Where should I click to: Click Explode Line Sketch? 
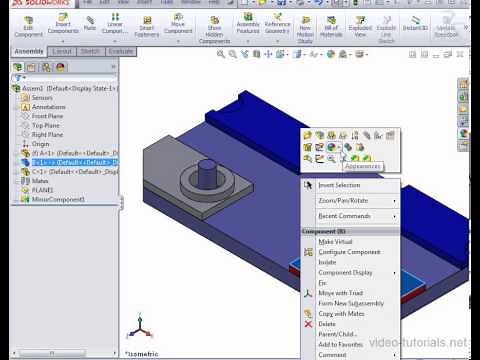coord(386,30)
